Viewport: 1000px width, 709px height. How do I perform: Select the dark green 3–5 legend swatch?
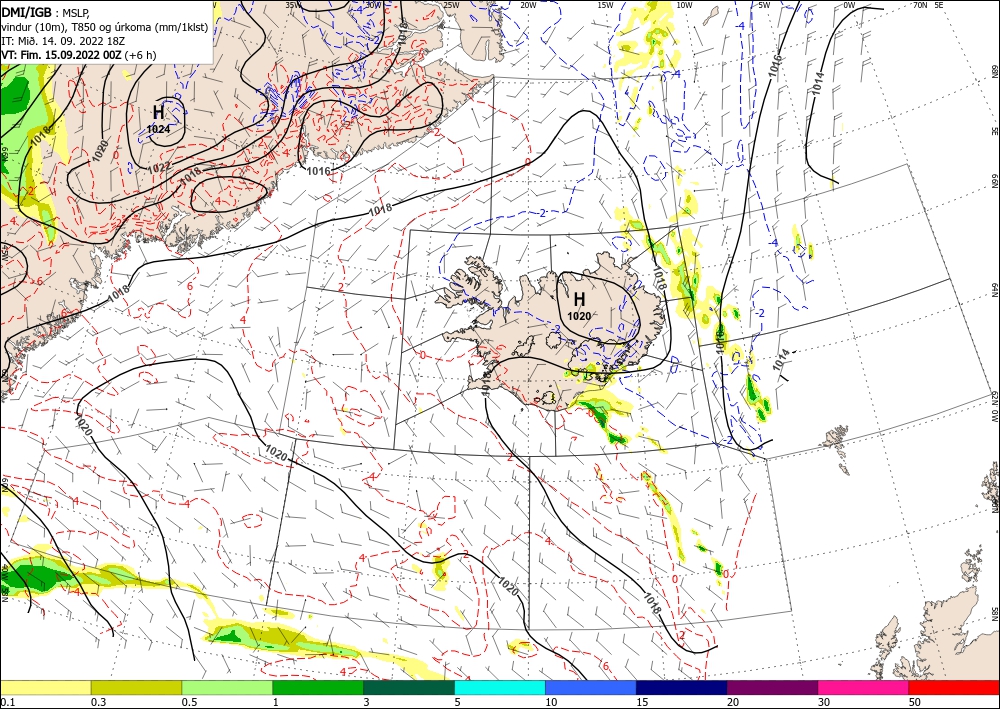[409, 687]
